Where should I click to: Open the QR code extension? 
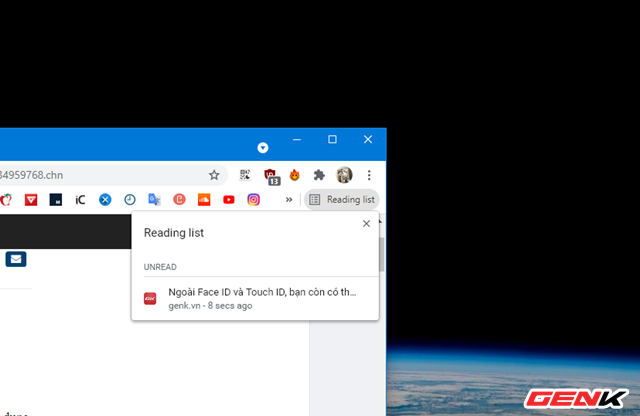coord(245,175)
